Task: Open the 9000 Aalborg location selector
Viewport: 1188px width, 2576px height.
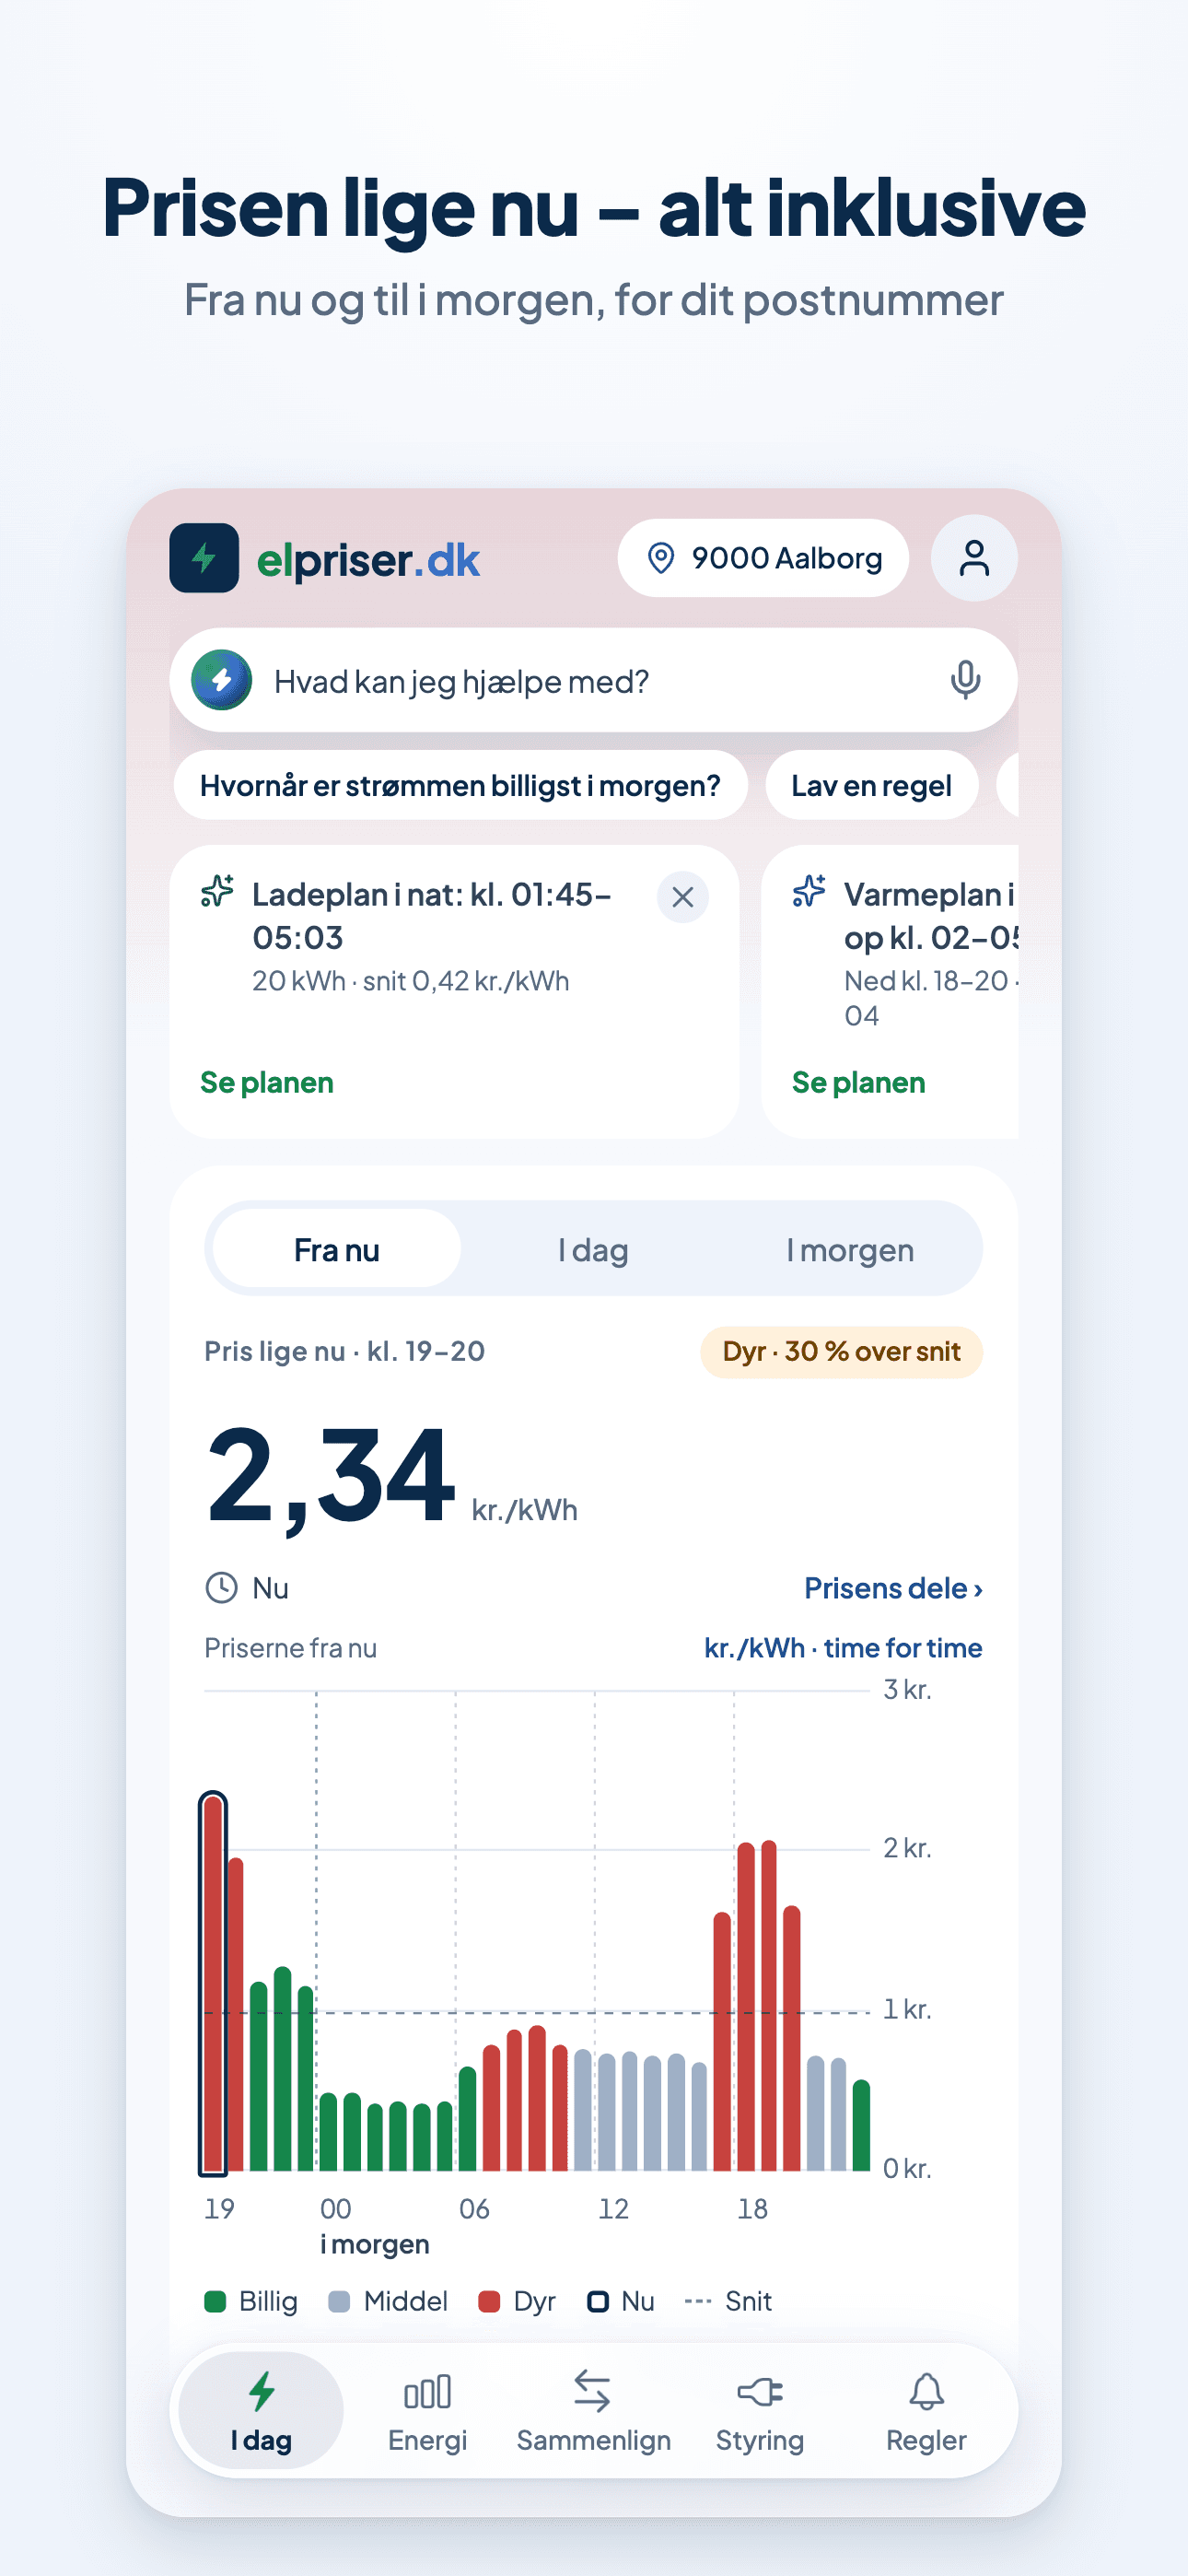Action: [x=763, y=558]
